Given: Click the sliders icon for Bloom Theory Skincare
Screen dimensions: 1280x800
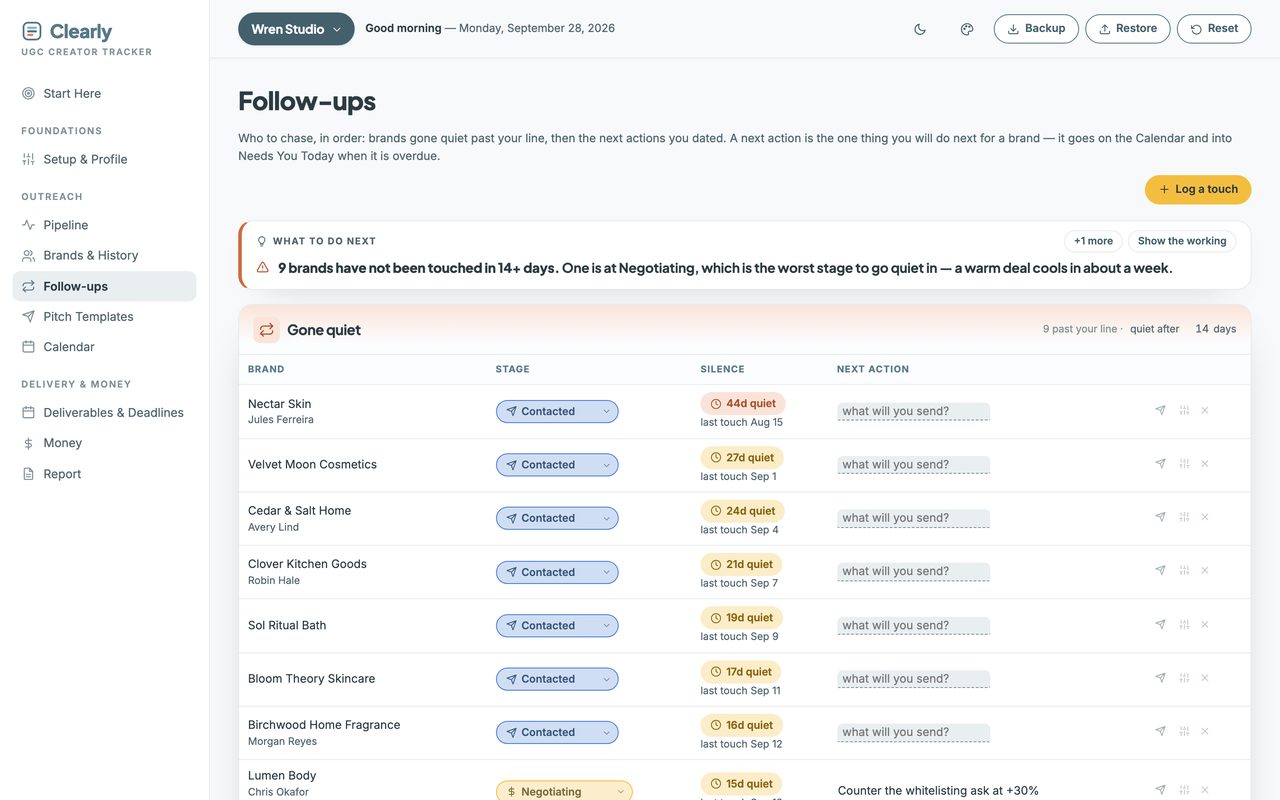Looking at the screenshot, I should pos(1184,677).
